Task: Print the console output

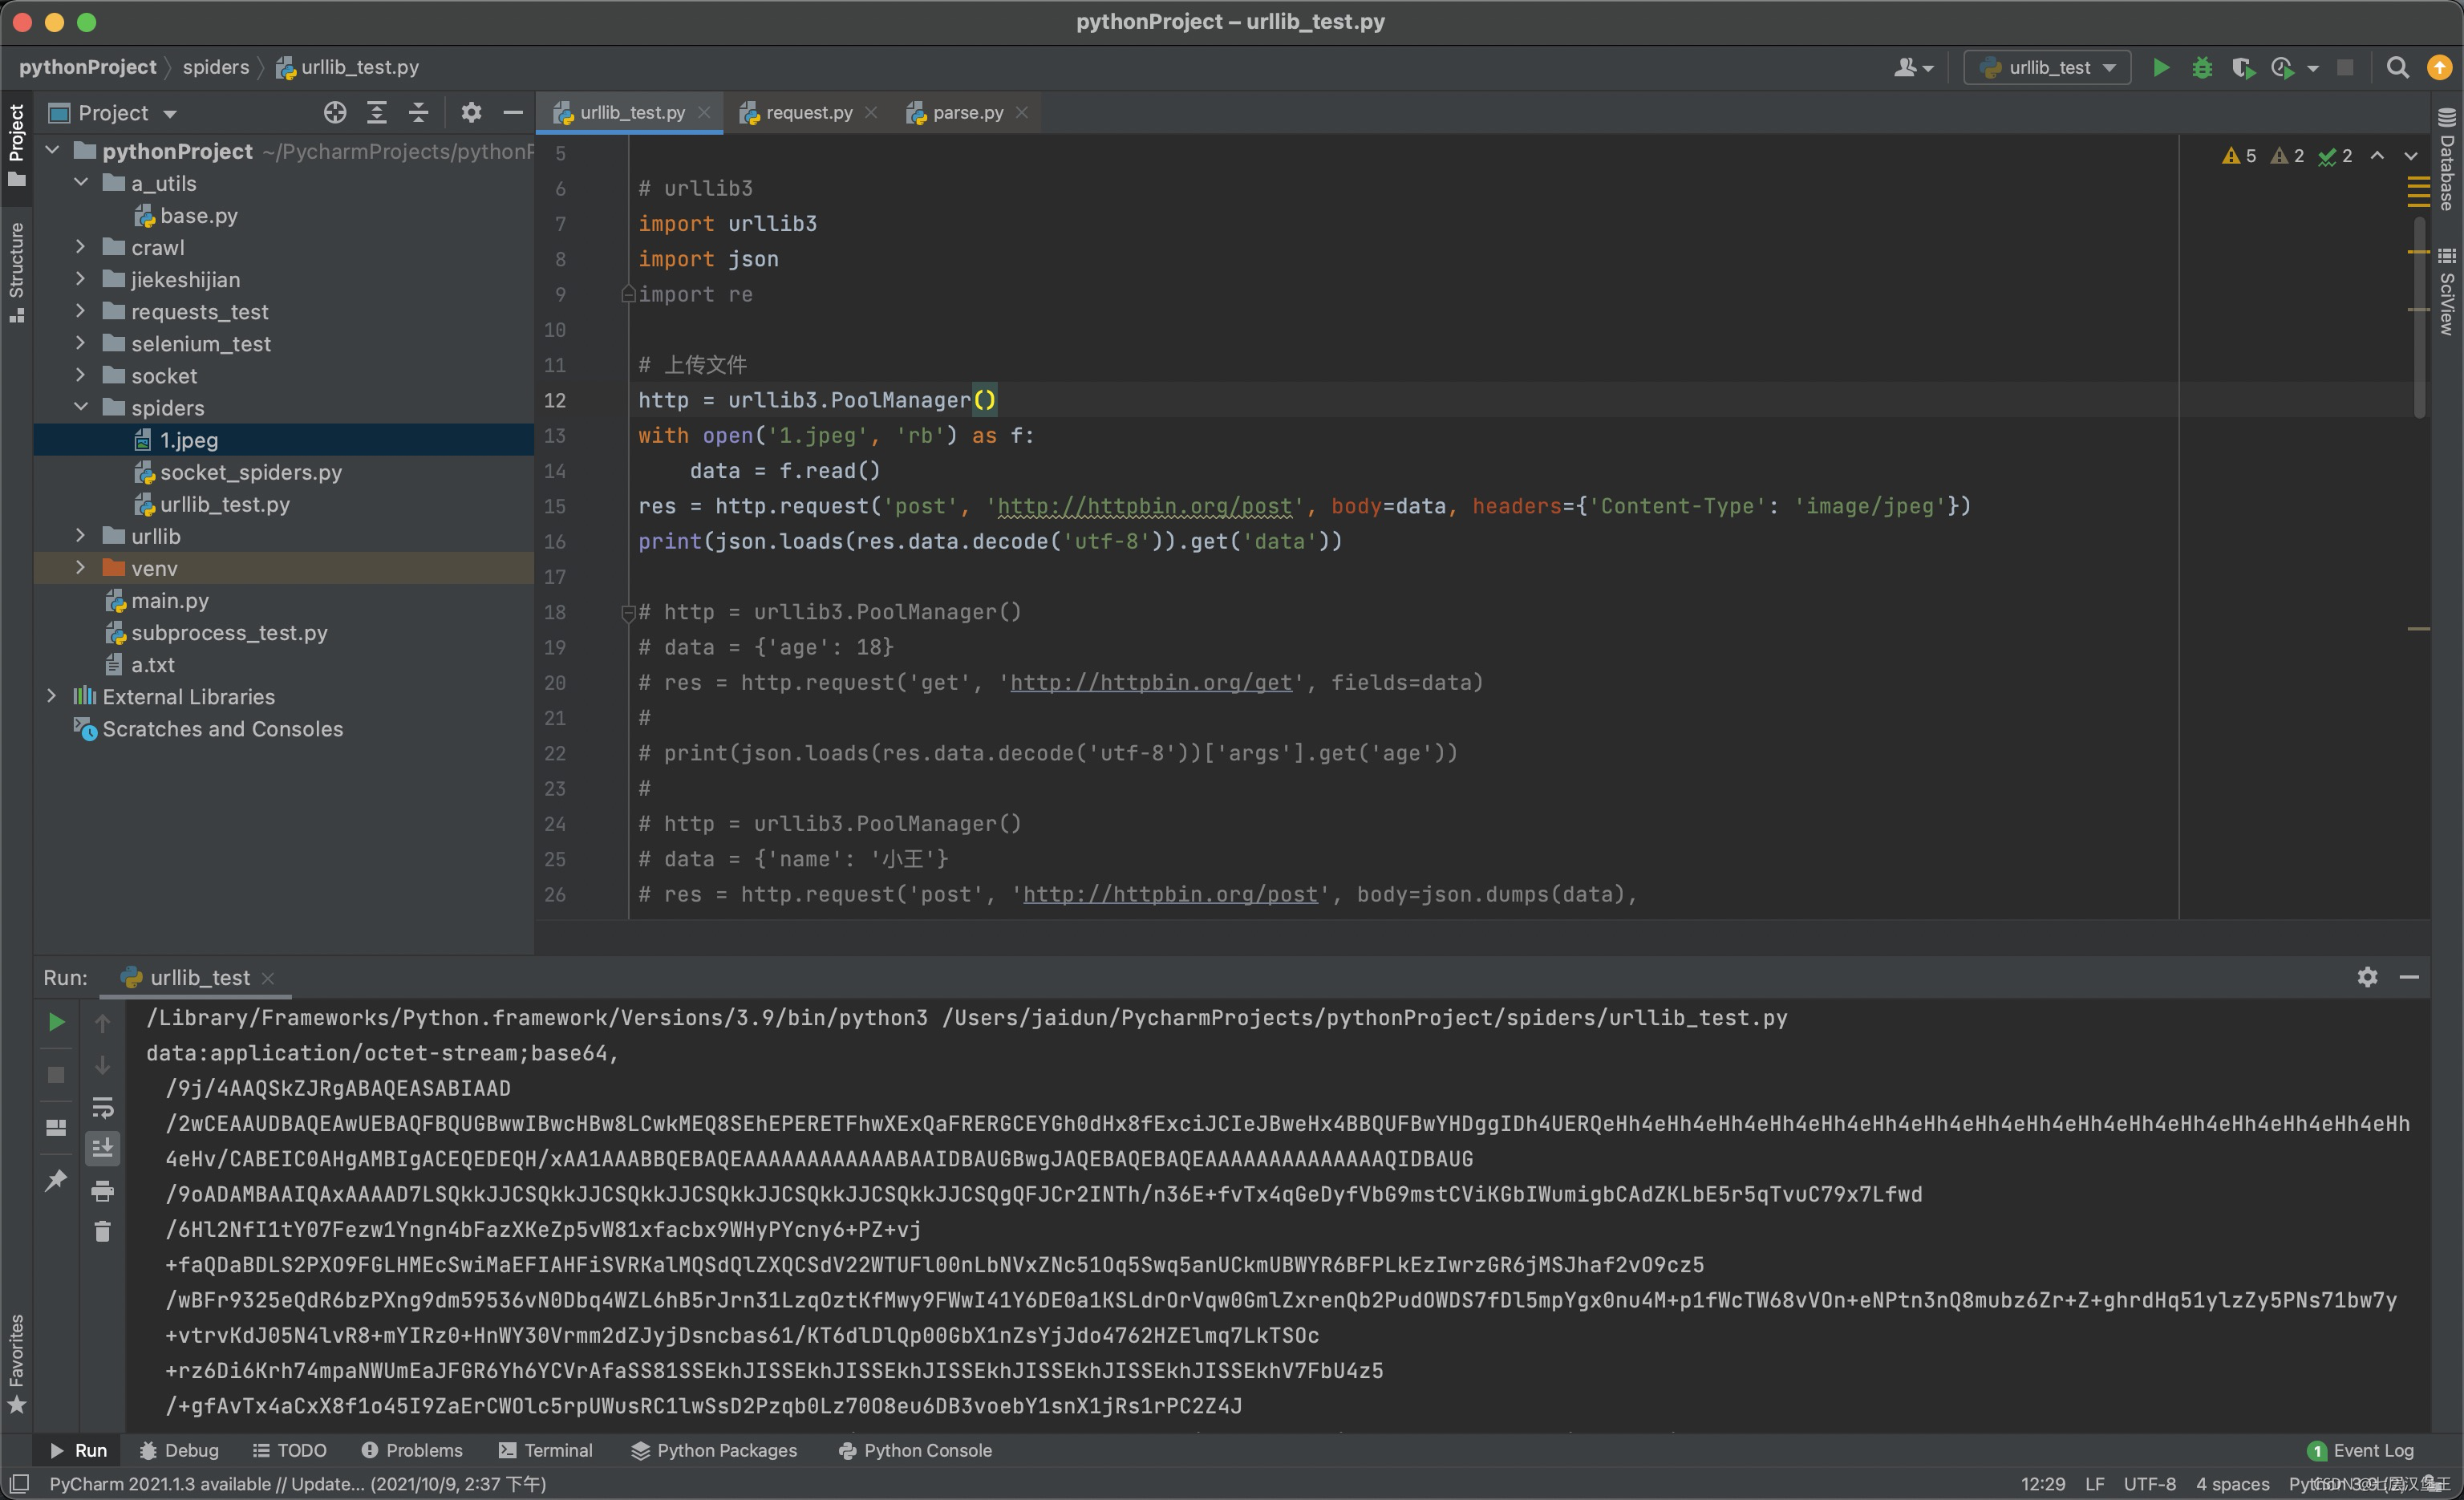Action: (x=102, y=1190)
